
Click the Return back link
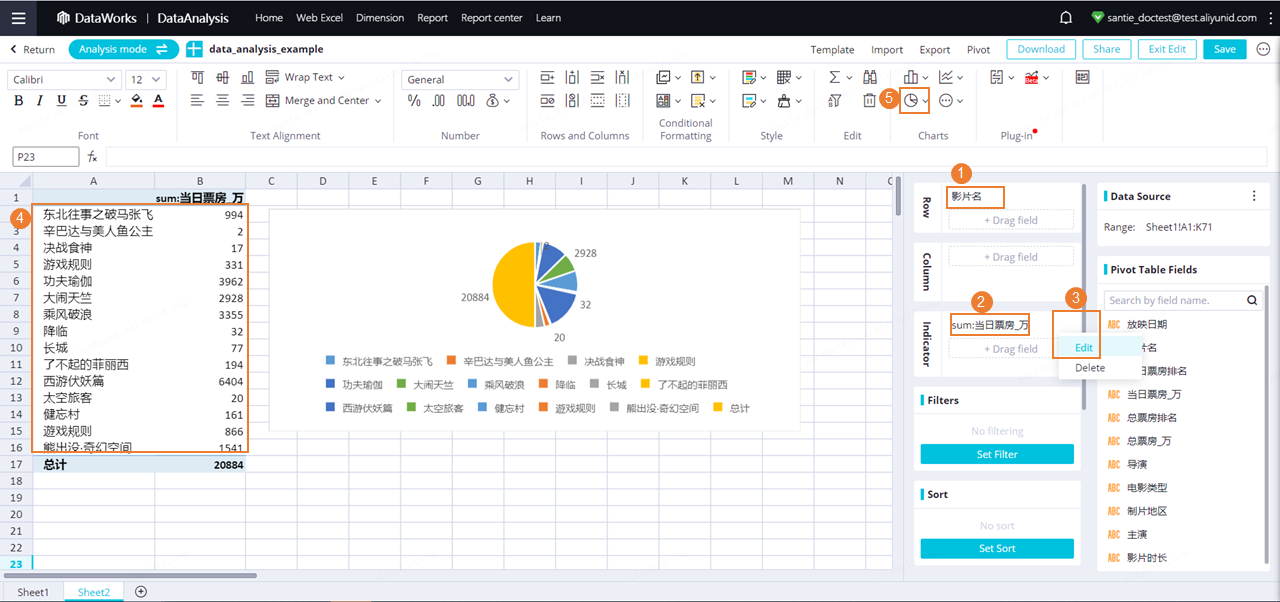pyautogui.click(x=32, y=49)
